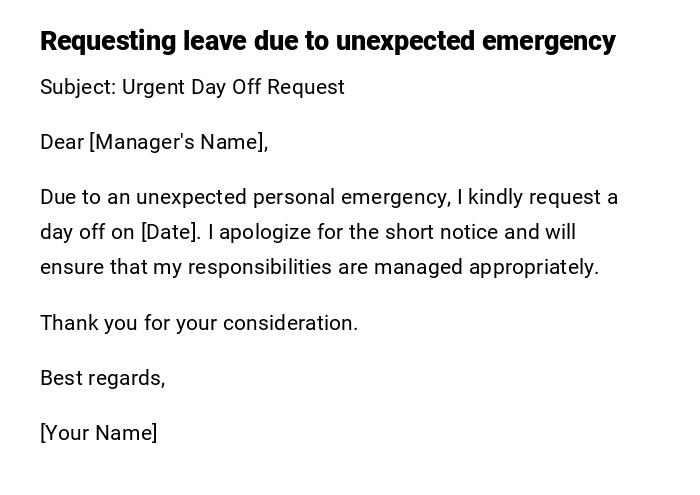Click 'Thank you for your consideration.' line

click(x=198, y=323)
